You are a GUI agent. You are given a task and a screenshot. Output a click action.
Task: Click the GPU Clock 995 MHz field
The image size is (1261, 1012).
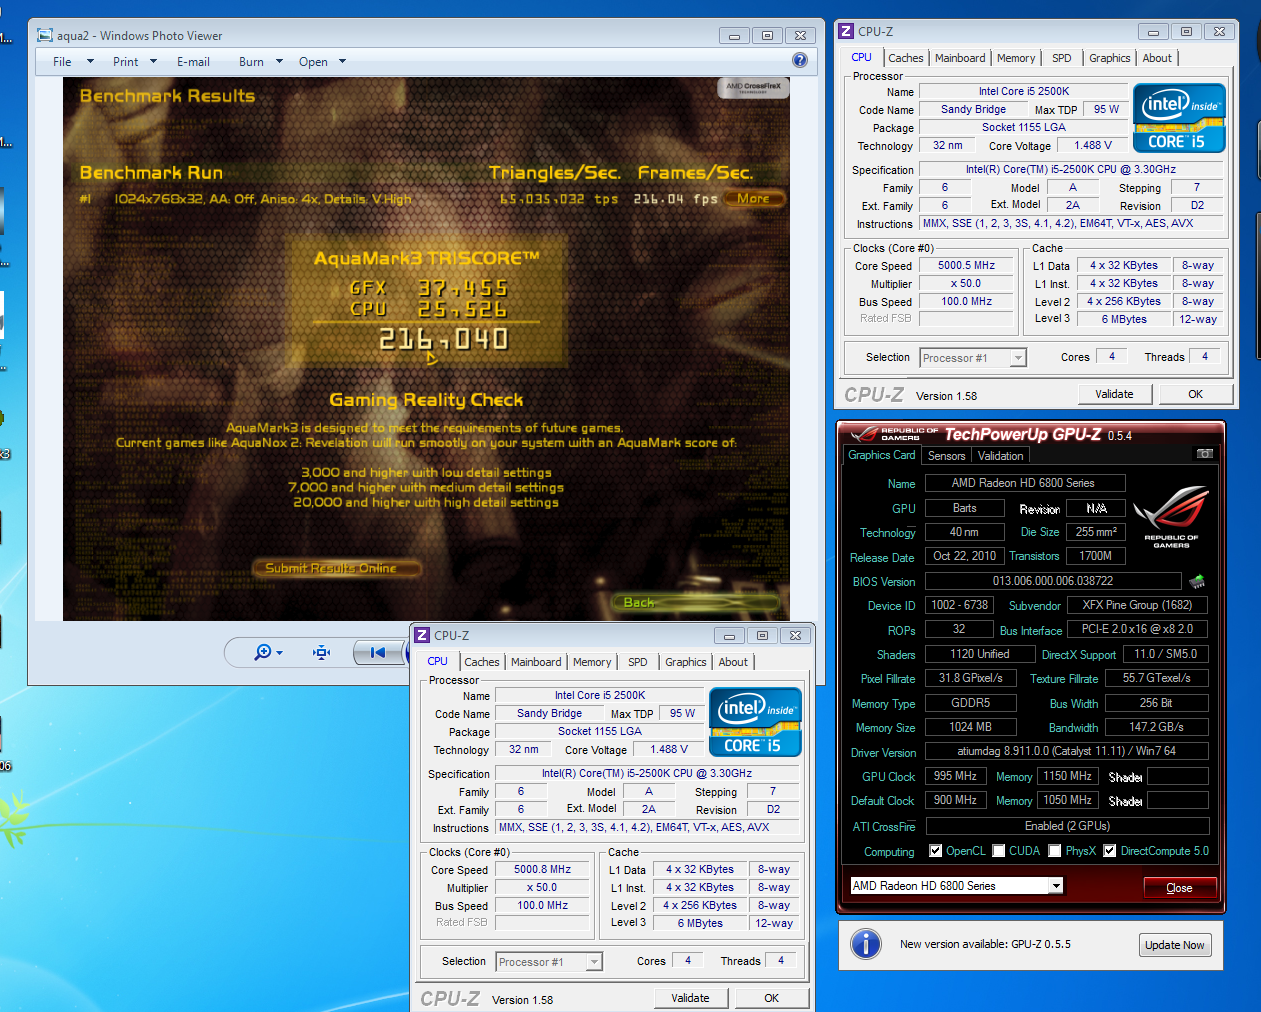coord(956,776)
